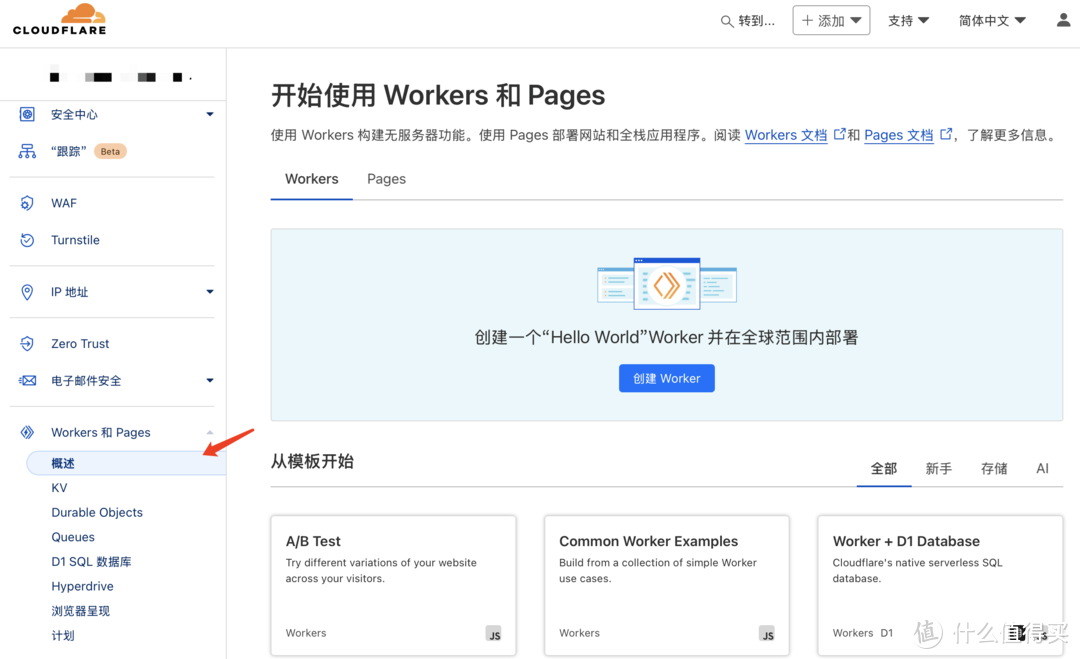Click the IP 地址 location pin icon
This screenshot has height=659, width=1080.
pos(26,292)
